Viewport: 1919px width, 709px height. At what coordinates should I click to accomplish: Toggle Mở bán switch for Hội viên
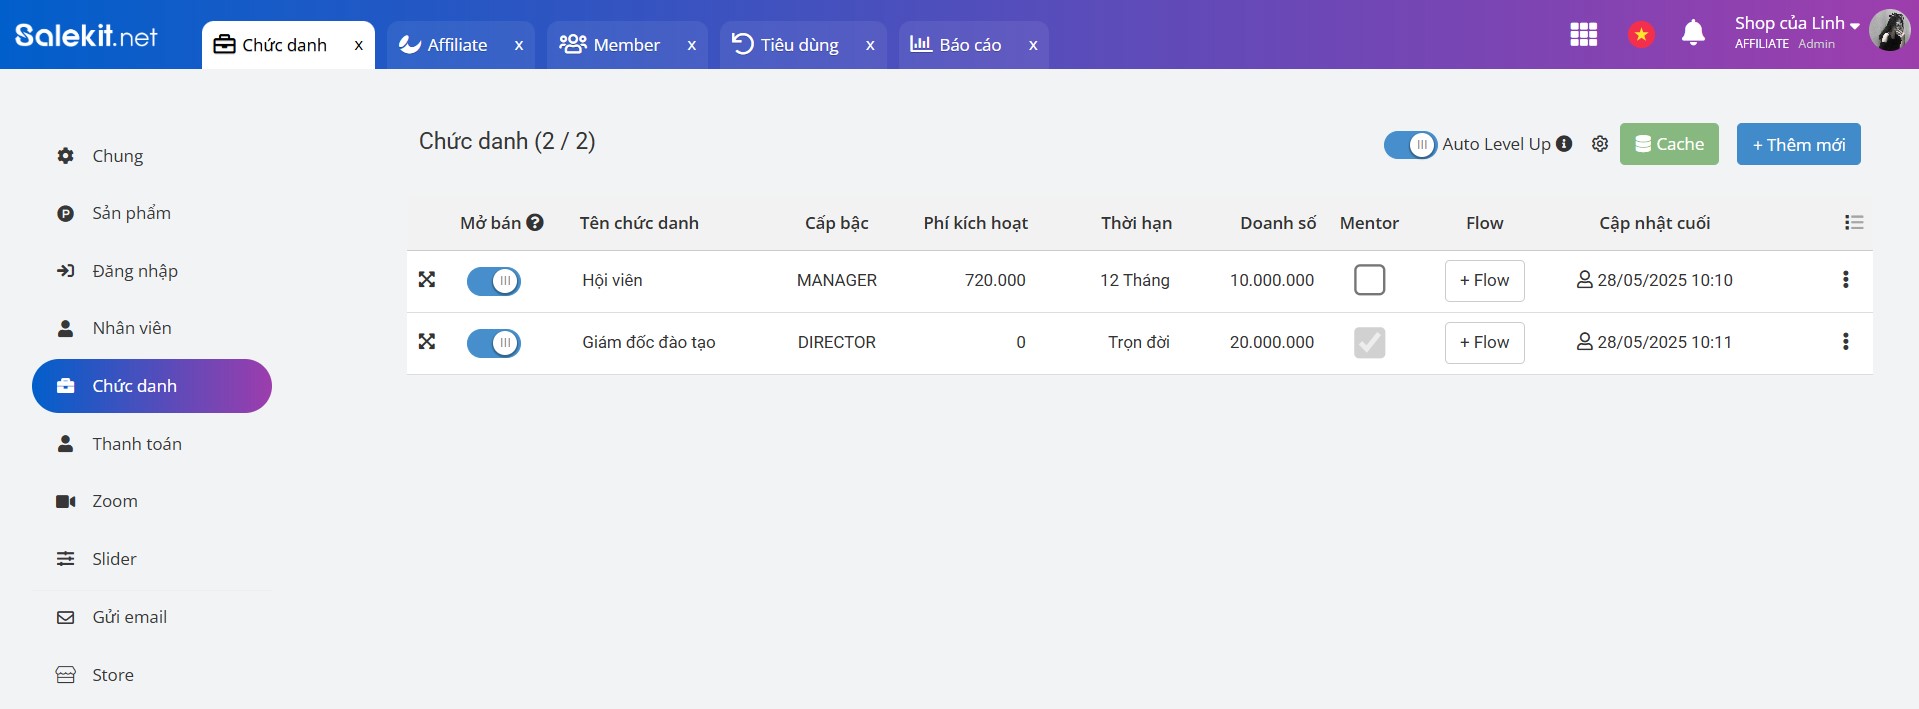pos(494,281)
